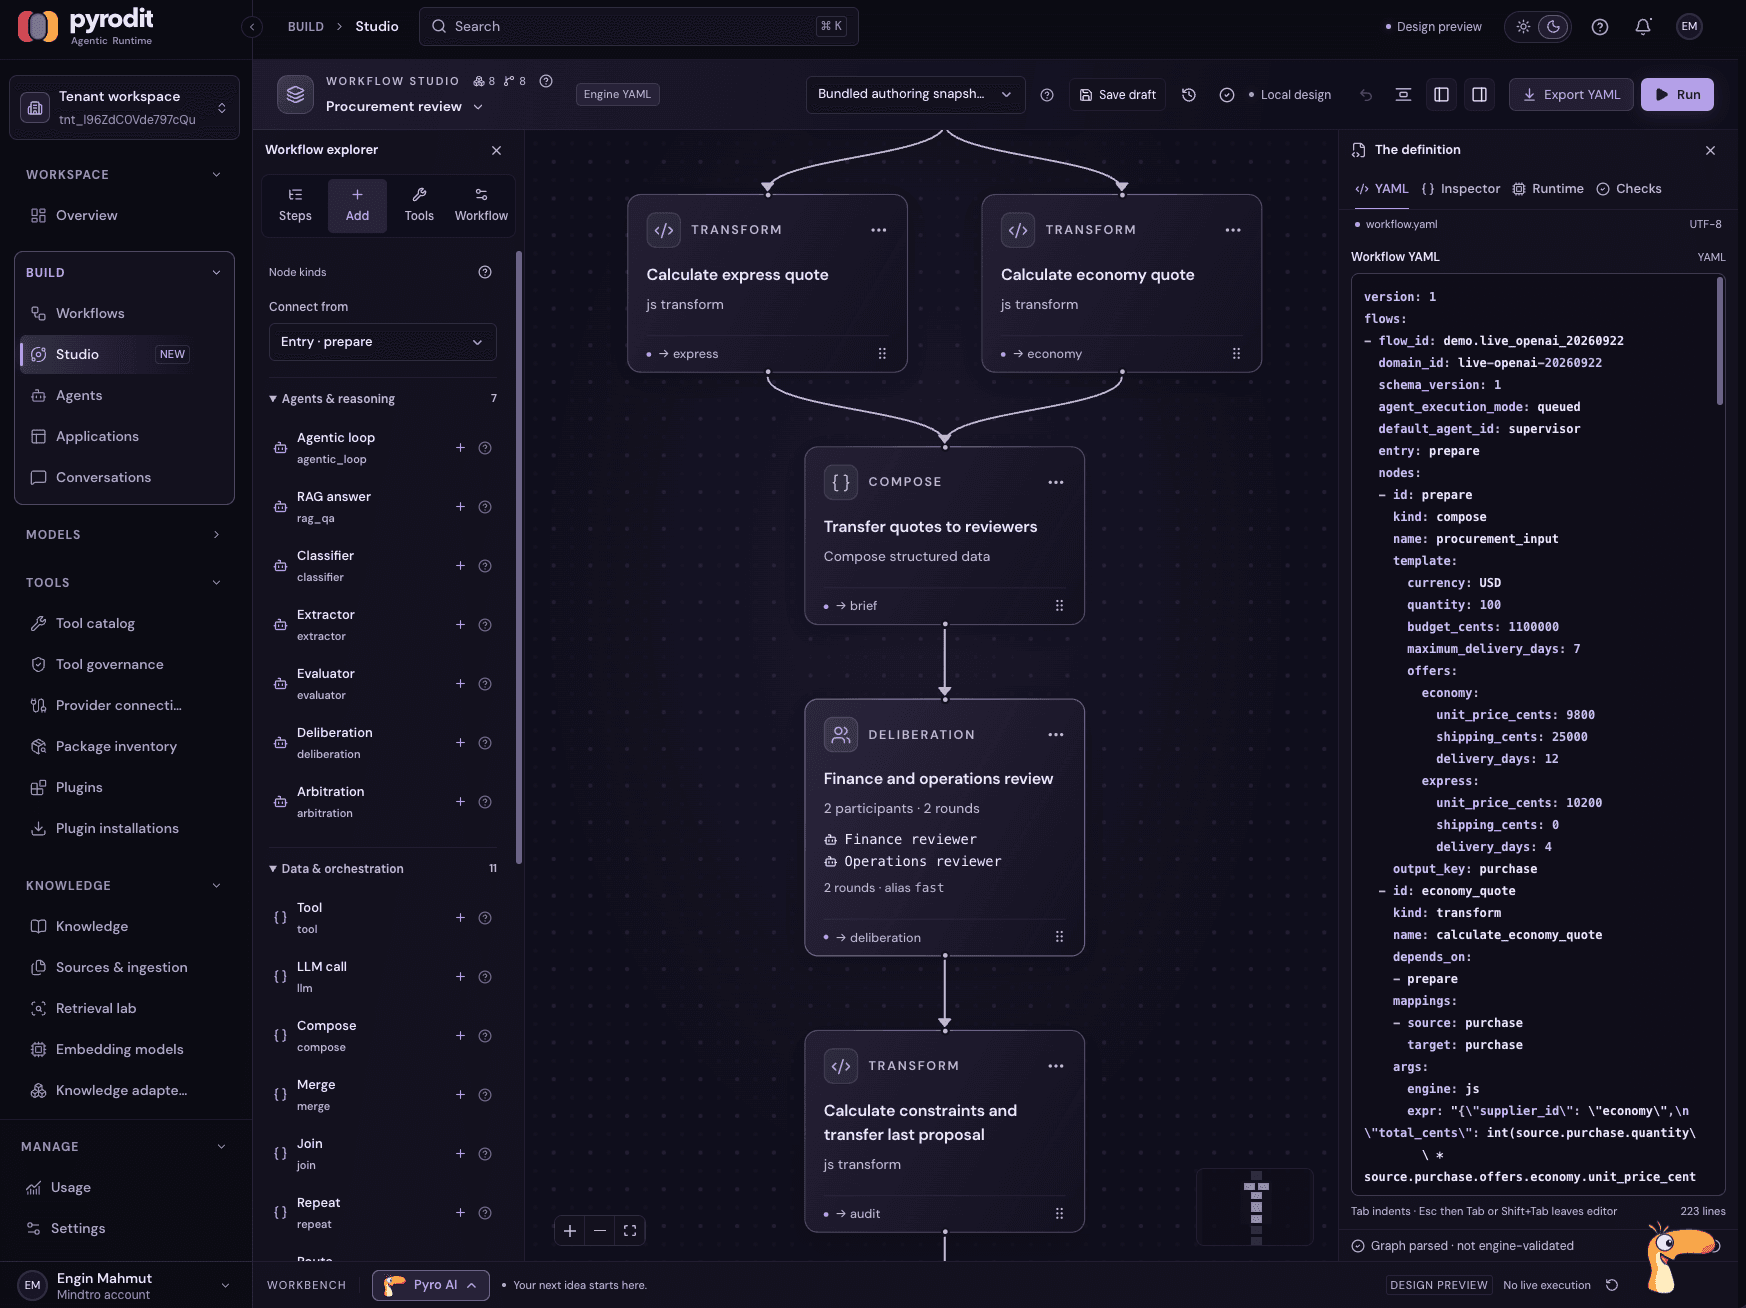
Task: Add an Agentic loop node
Action: 460,448
